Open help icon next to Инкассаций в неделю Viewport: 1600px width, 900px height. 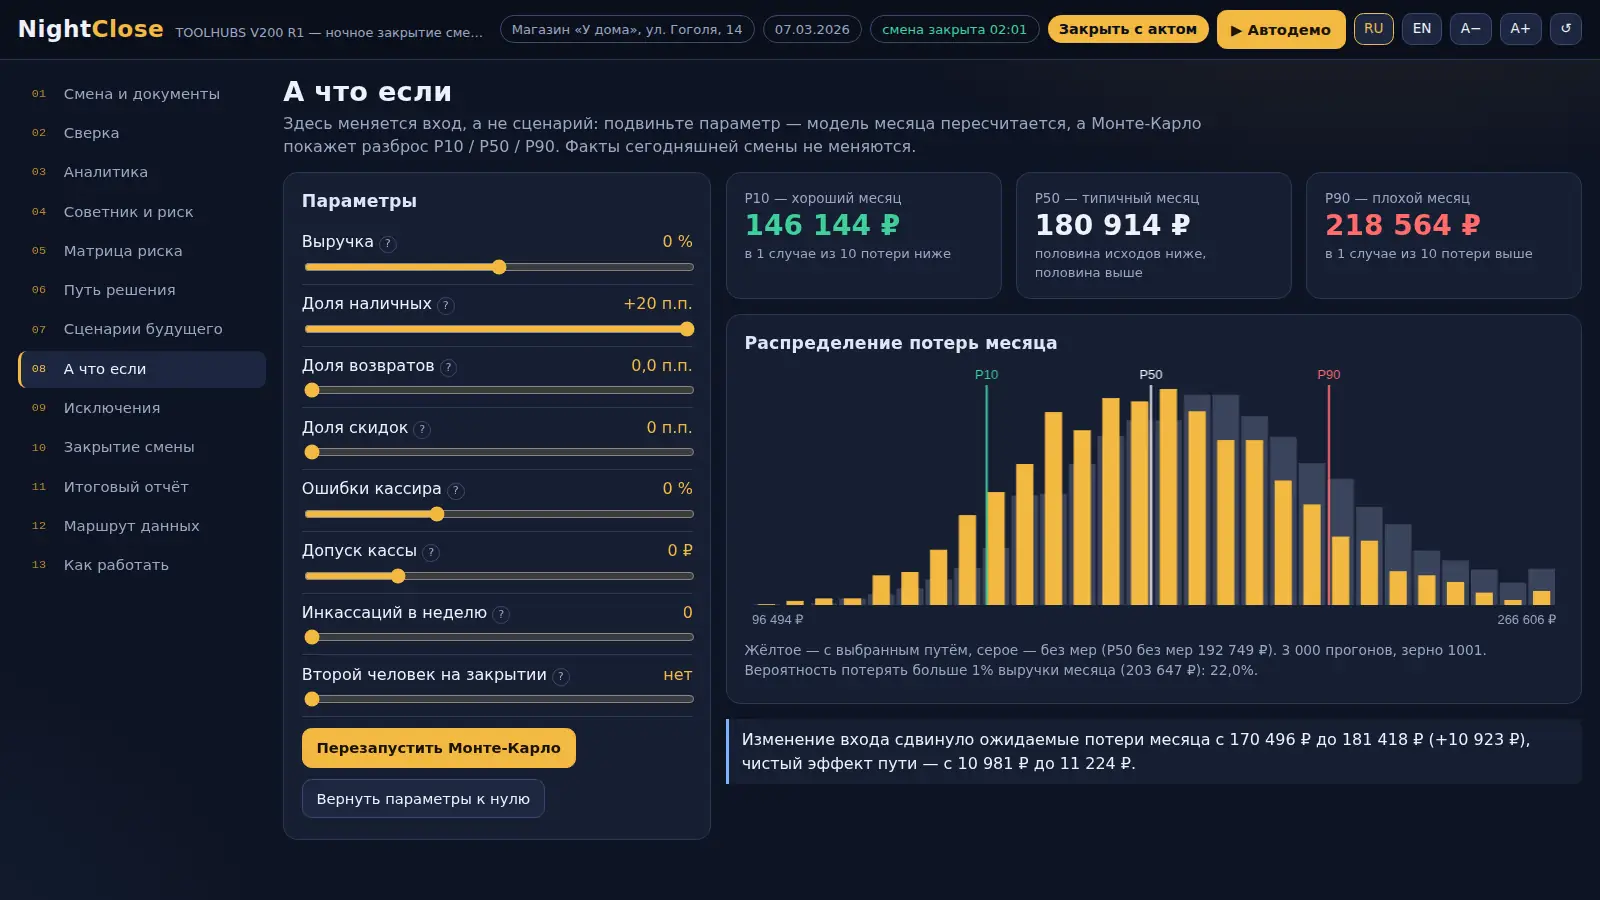tap(501, 614)
